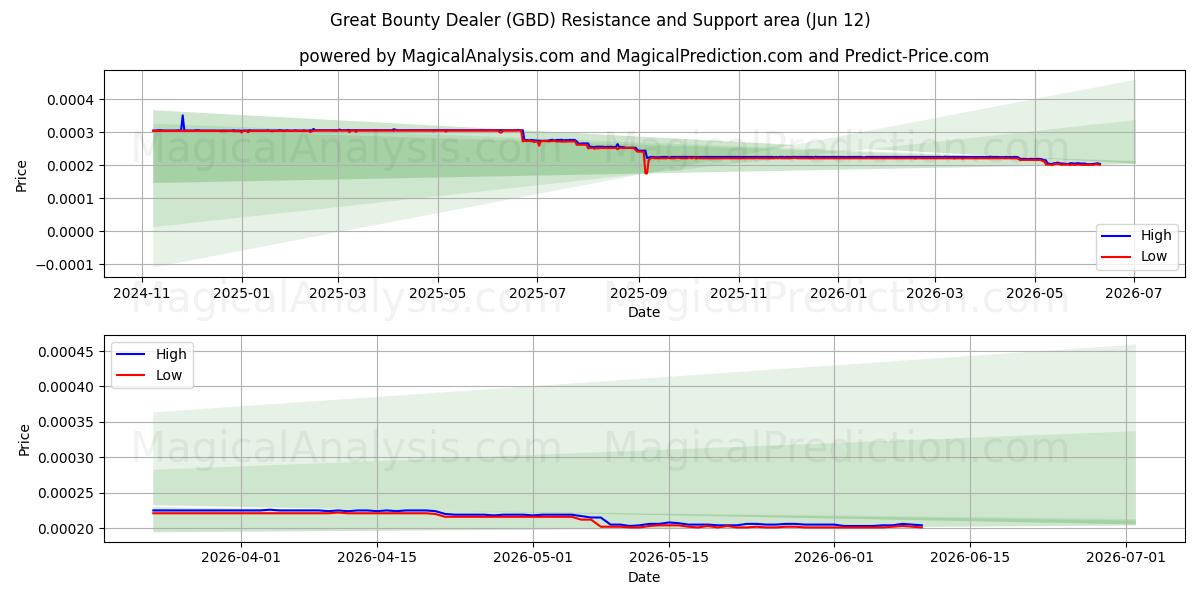Click the top chart y-axis value '−0.0001'
This screenshot has height=600, width=1200.
coord(65,265)
